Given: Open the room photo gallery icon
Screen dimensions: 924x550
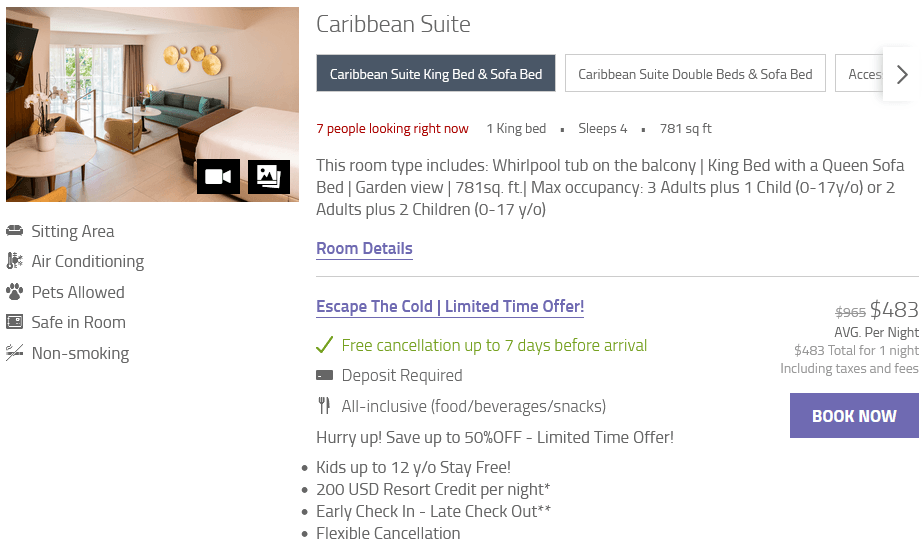Looking at the screenshot, I should 269,177.
